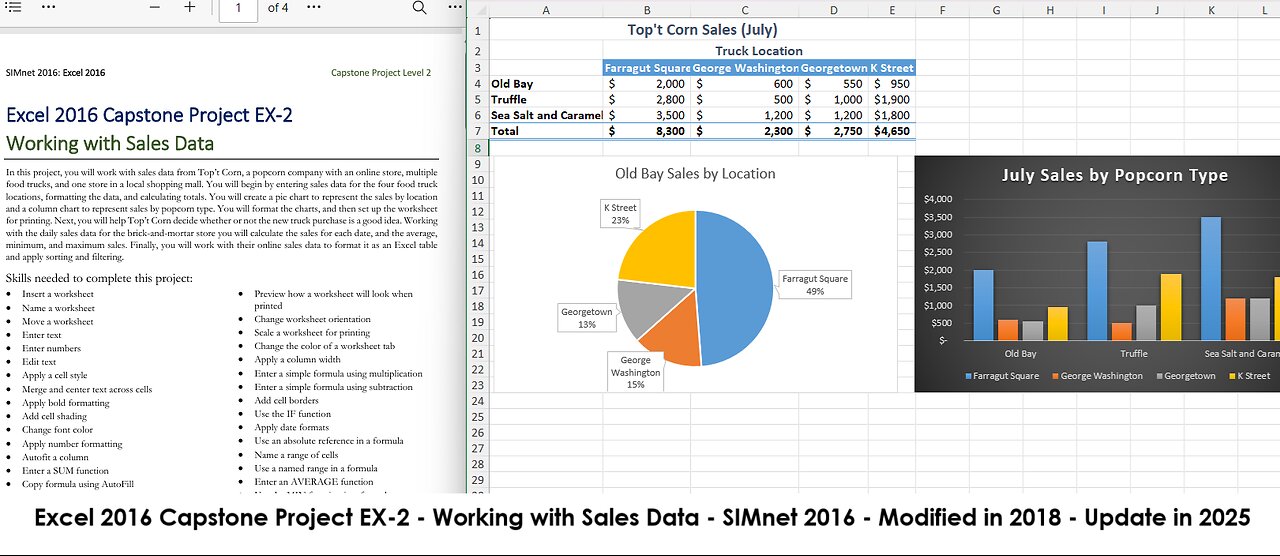
Task: Select George Washington legend entry
Action: click(x=1095, y=376)
